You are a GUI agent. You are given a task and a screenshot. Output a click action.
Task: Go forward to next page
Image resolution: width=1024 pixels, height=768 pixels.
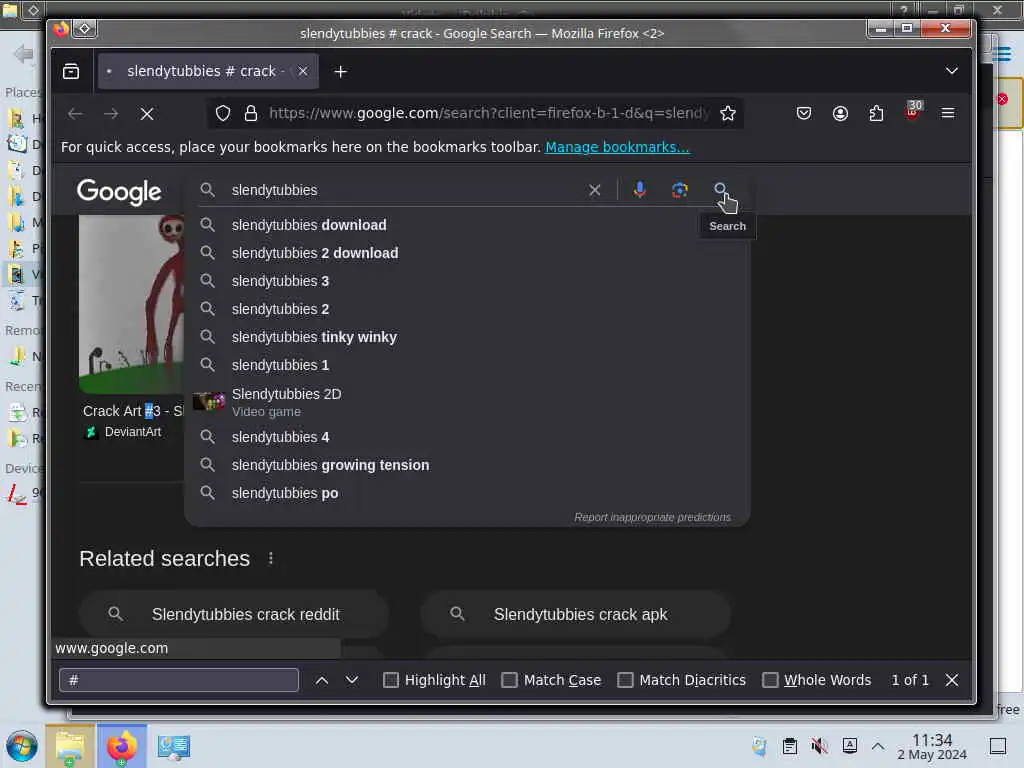click(x=111, y=114)
